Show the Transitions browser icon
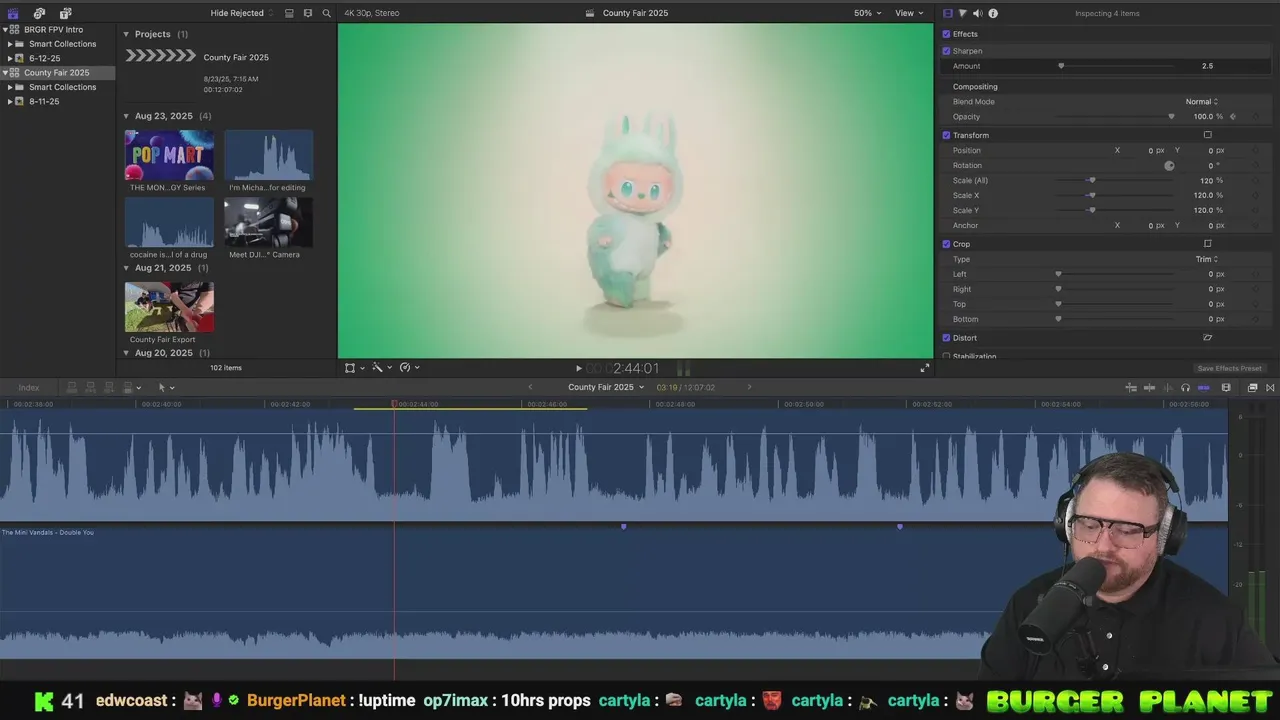 1270,387
